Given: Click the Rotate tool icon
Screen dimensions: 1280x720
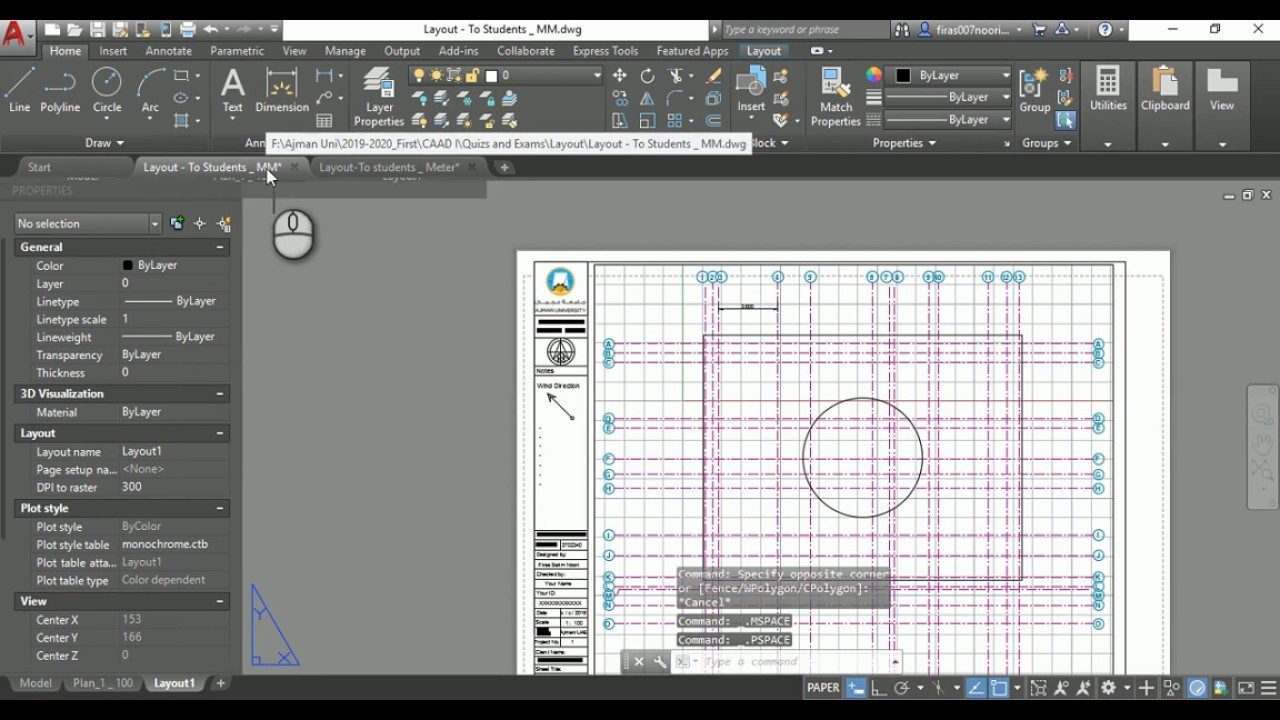Looking at the screenshot, I should point(647,76).
